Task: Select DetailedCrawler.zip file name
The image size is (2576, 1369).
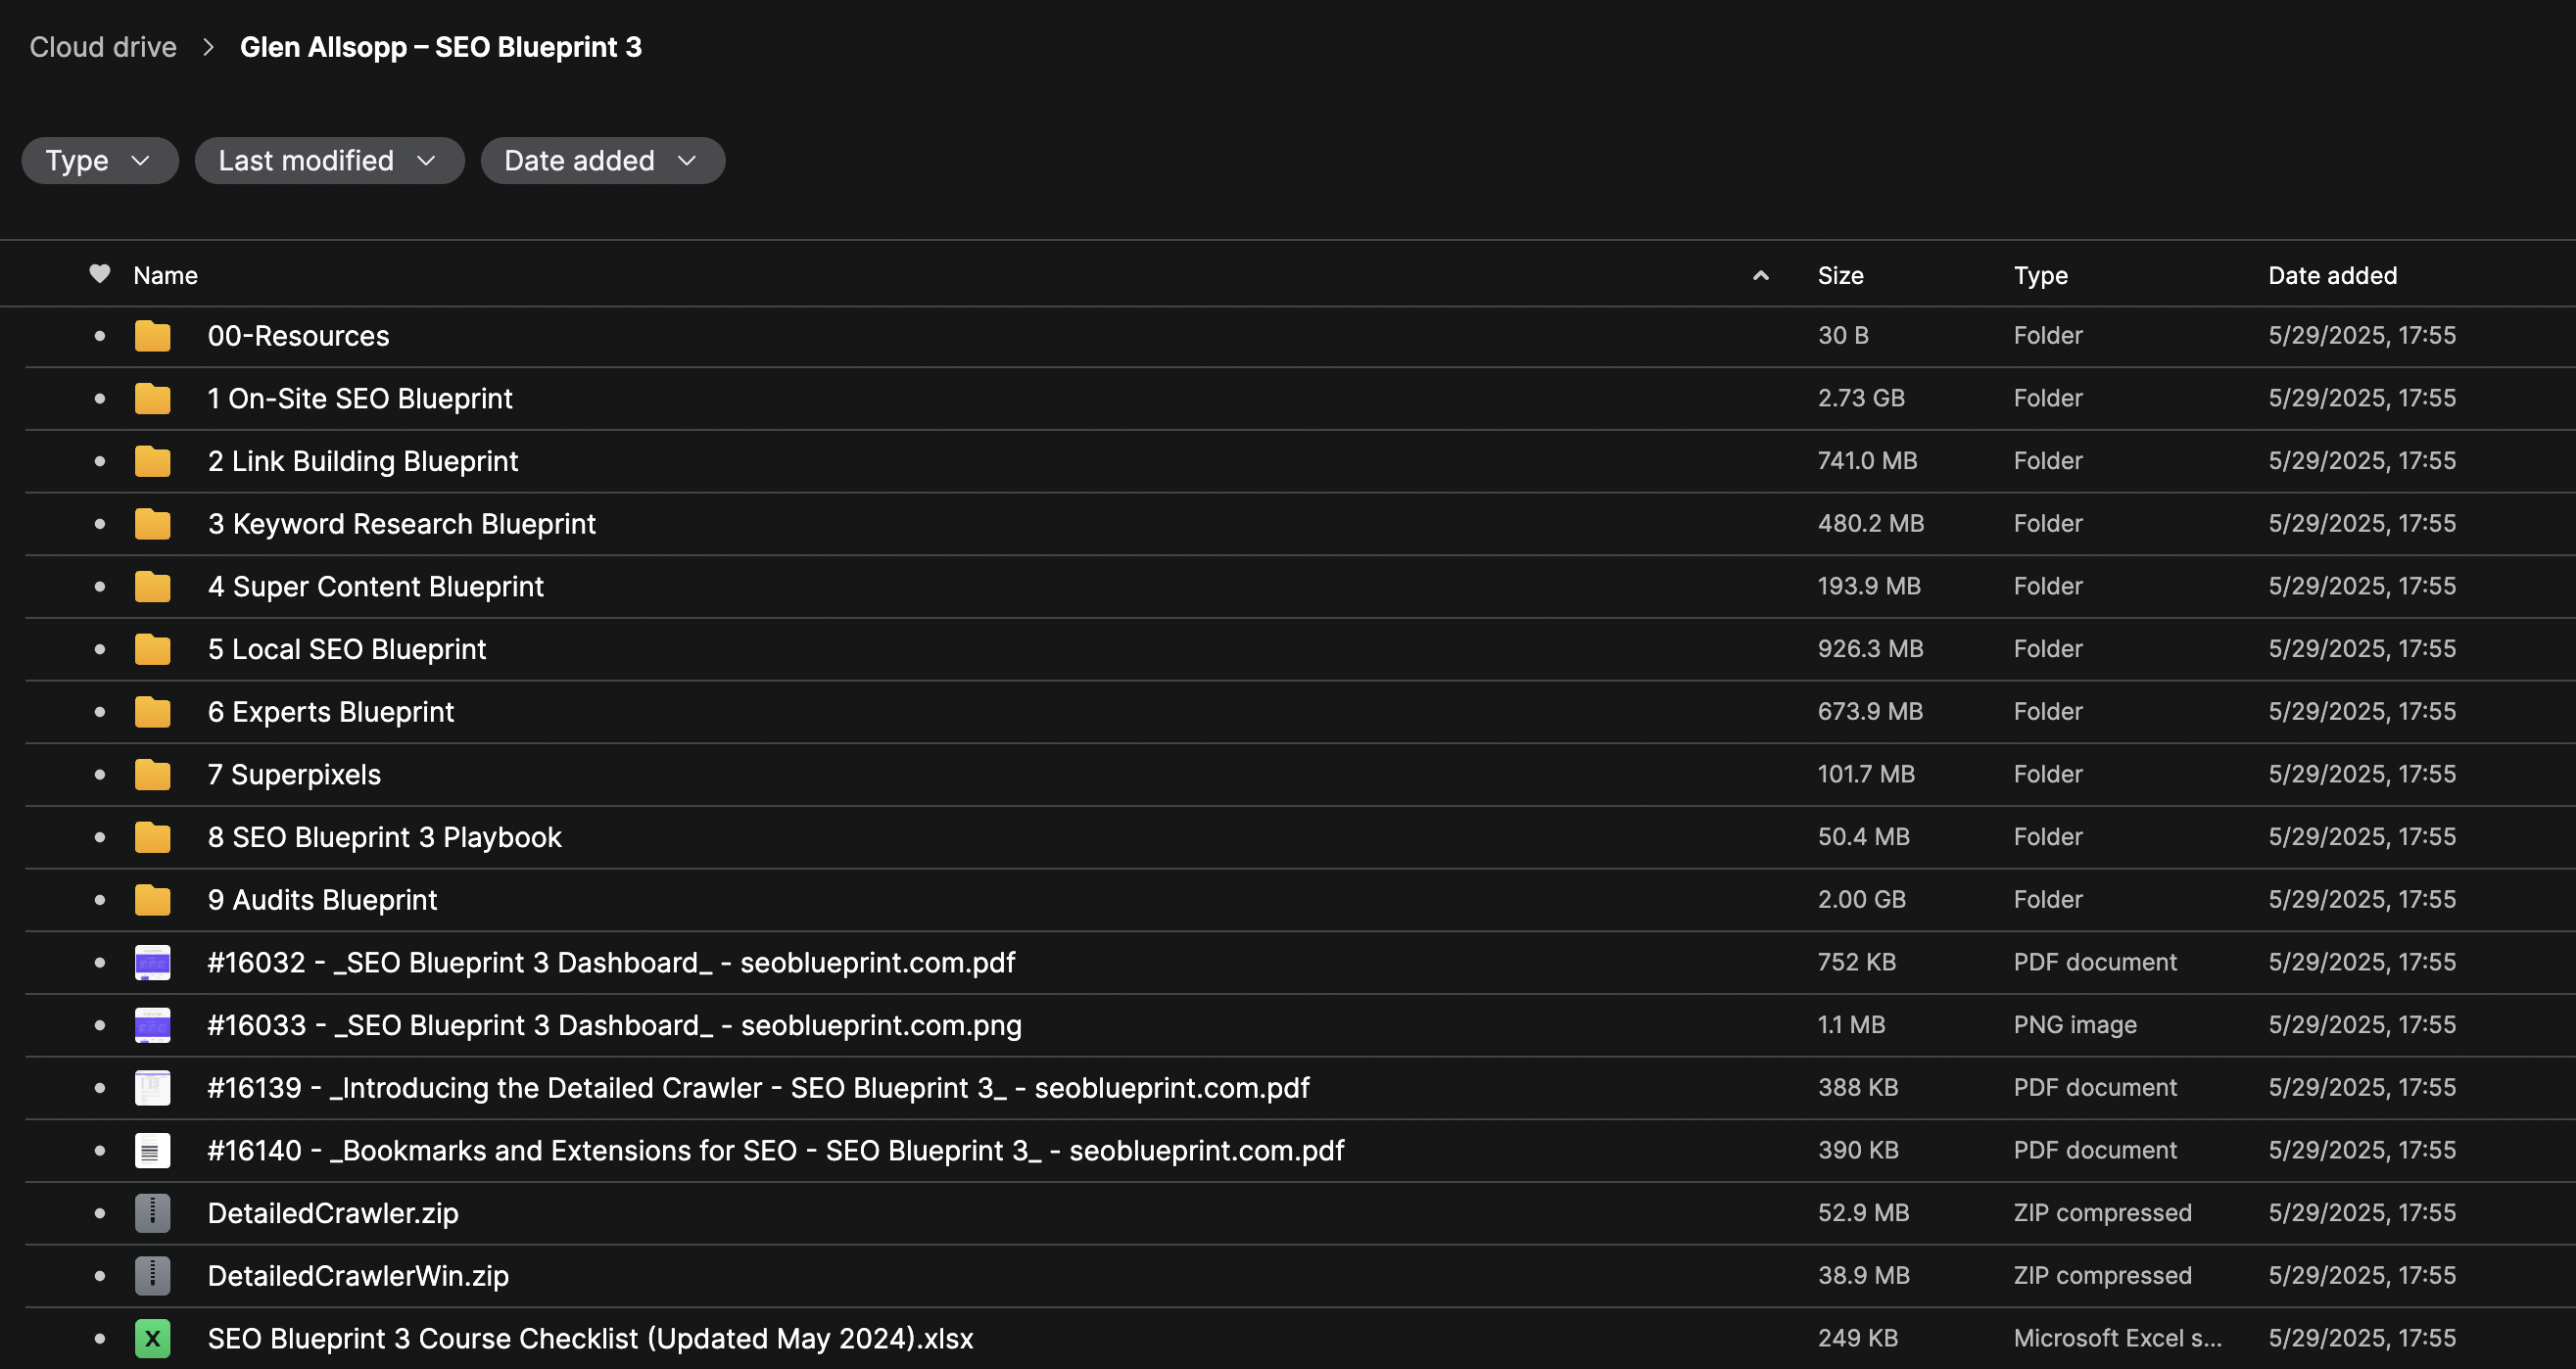Action: (333, 1213)
